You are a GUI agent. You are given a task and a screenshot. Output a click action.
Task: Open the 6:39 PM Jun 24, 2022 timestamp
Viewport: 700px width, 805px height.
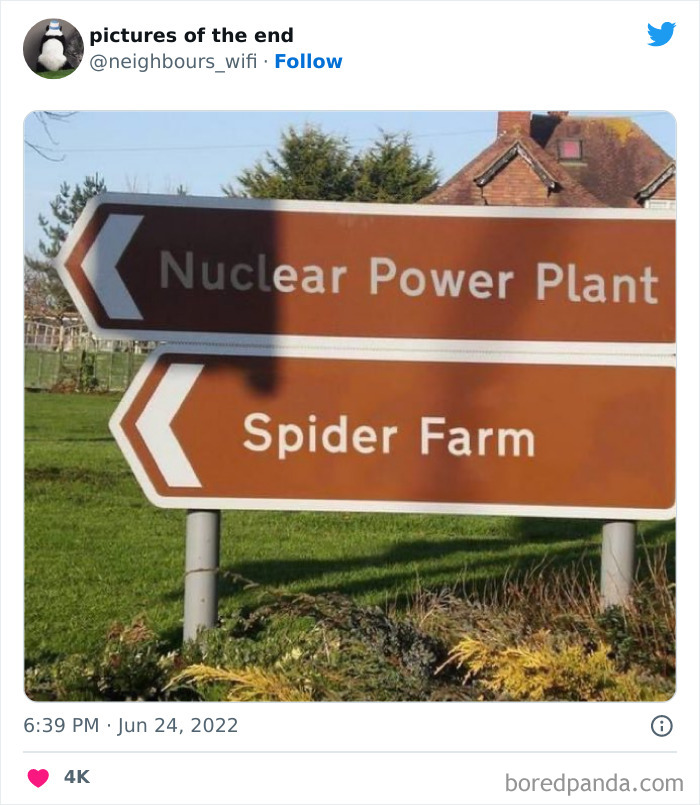click(131, 725)
